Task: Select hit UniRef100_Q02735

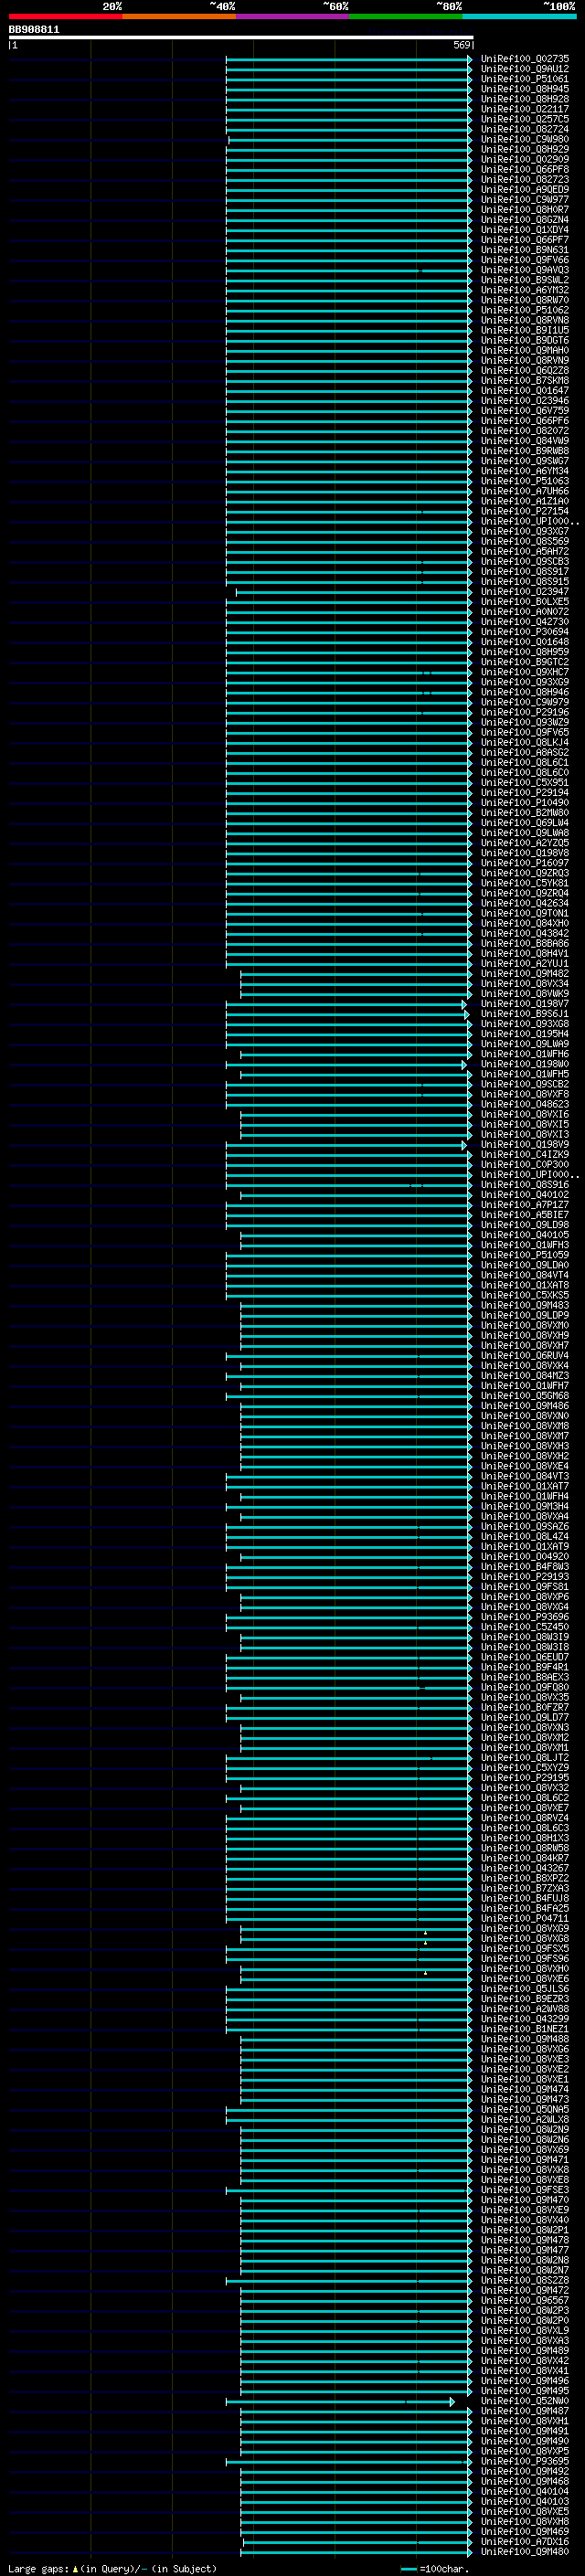Action: coord(525,59)
